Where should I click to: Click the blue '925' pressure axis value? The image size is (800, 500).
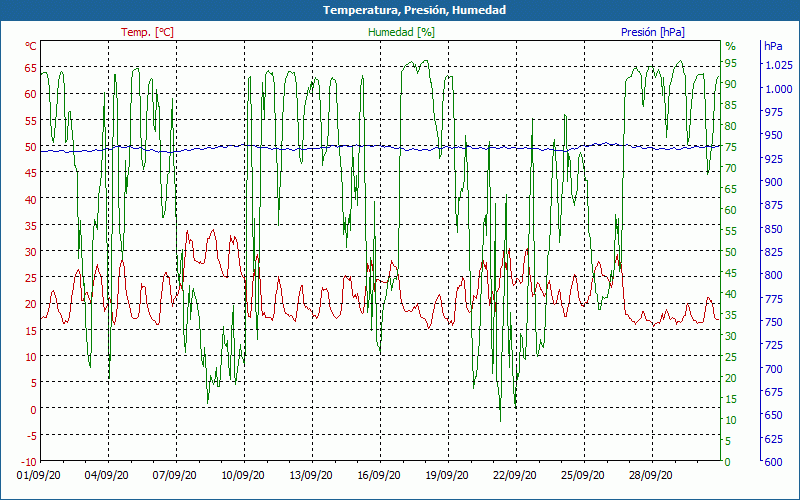(x=774, y=159)
